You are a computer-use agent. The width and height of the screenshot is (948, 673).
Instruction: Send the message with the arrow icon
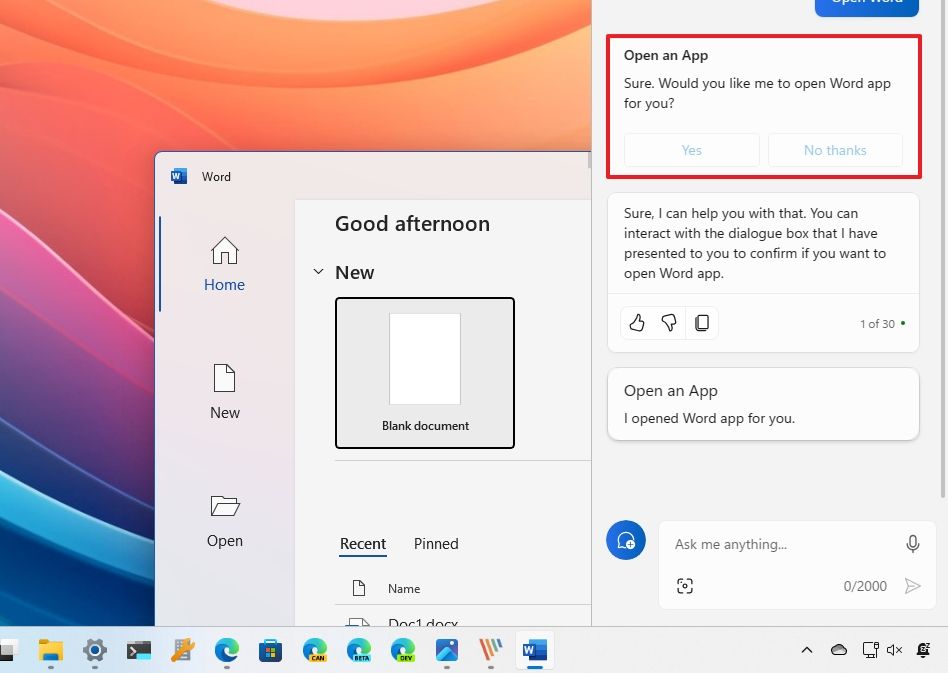click(912, 586)
